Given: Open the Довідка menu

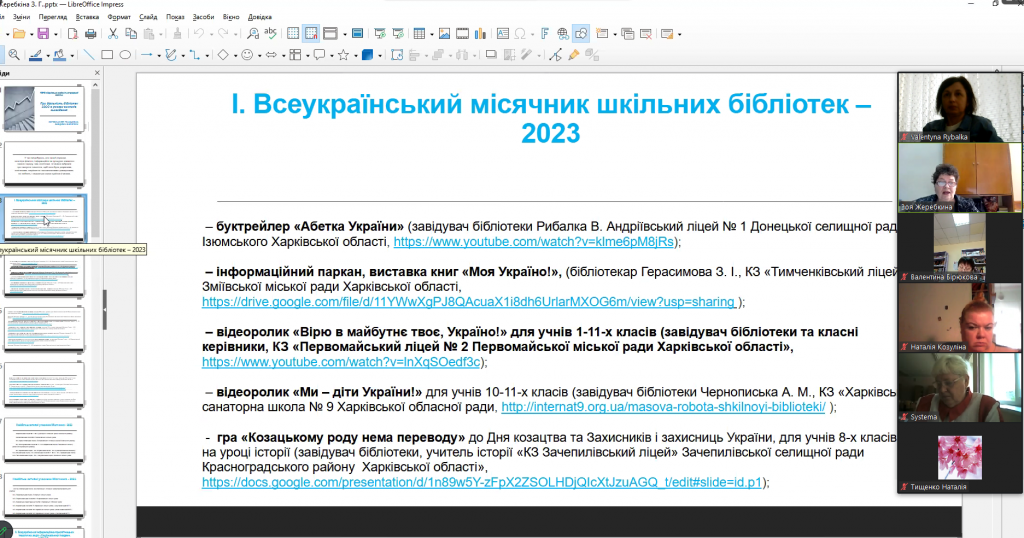Looking at the screenshot, I should point(260,17).
